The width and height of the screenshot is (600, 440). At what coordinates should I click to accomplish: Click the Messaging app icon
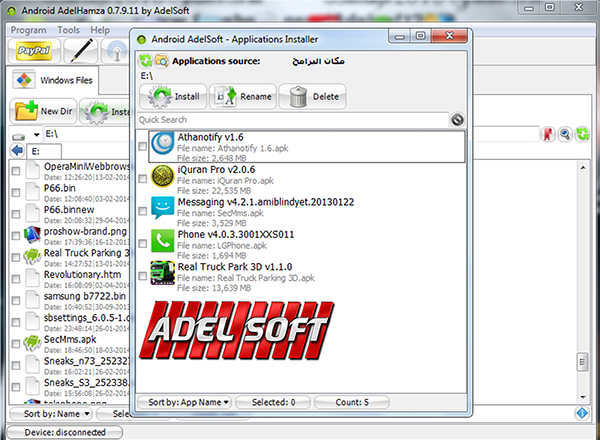pos(163,208)
